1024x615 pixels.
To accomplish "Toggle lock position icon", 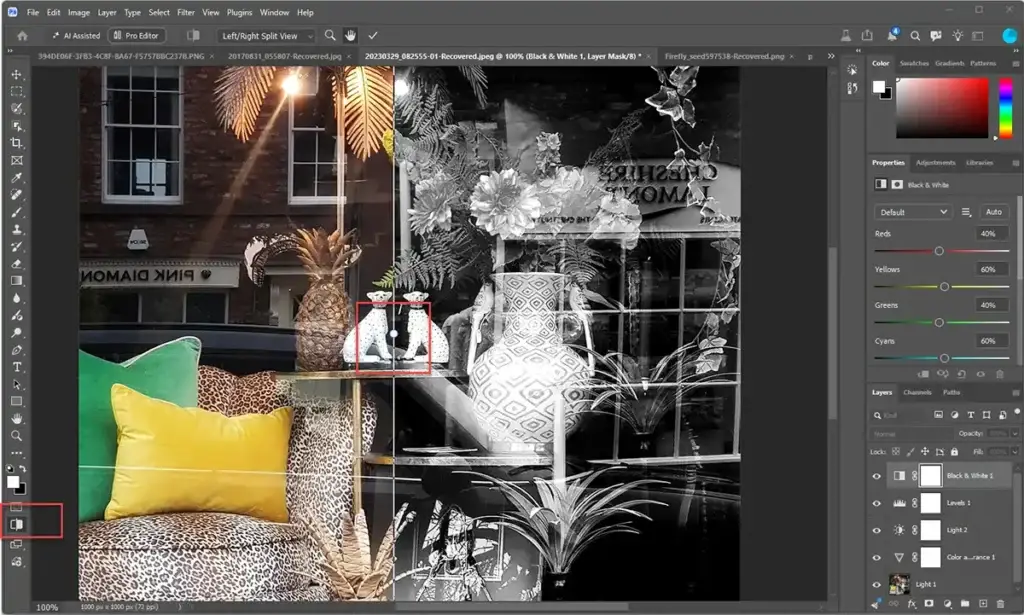I will [x=925, y=452].
